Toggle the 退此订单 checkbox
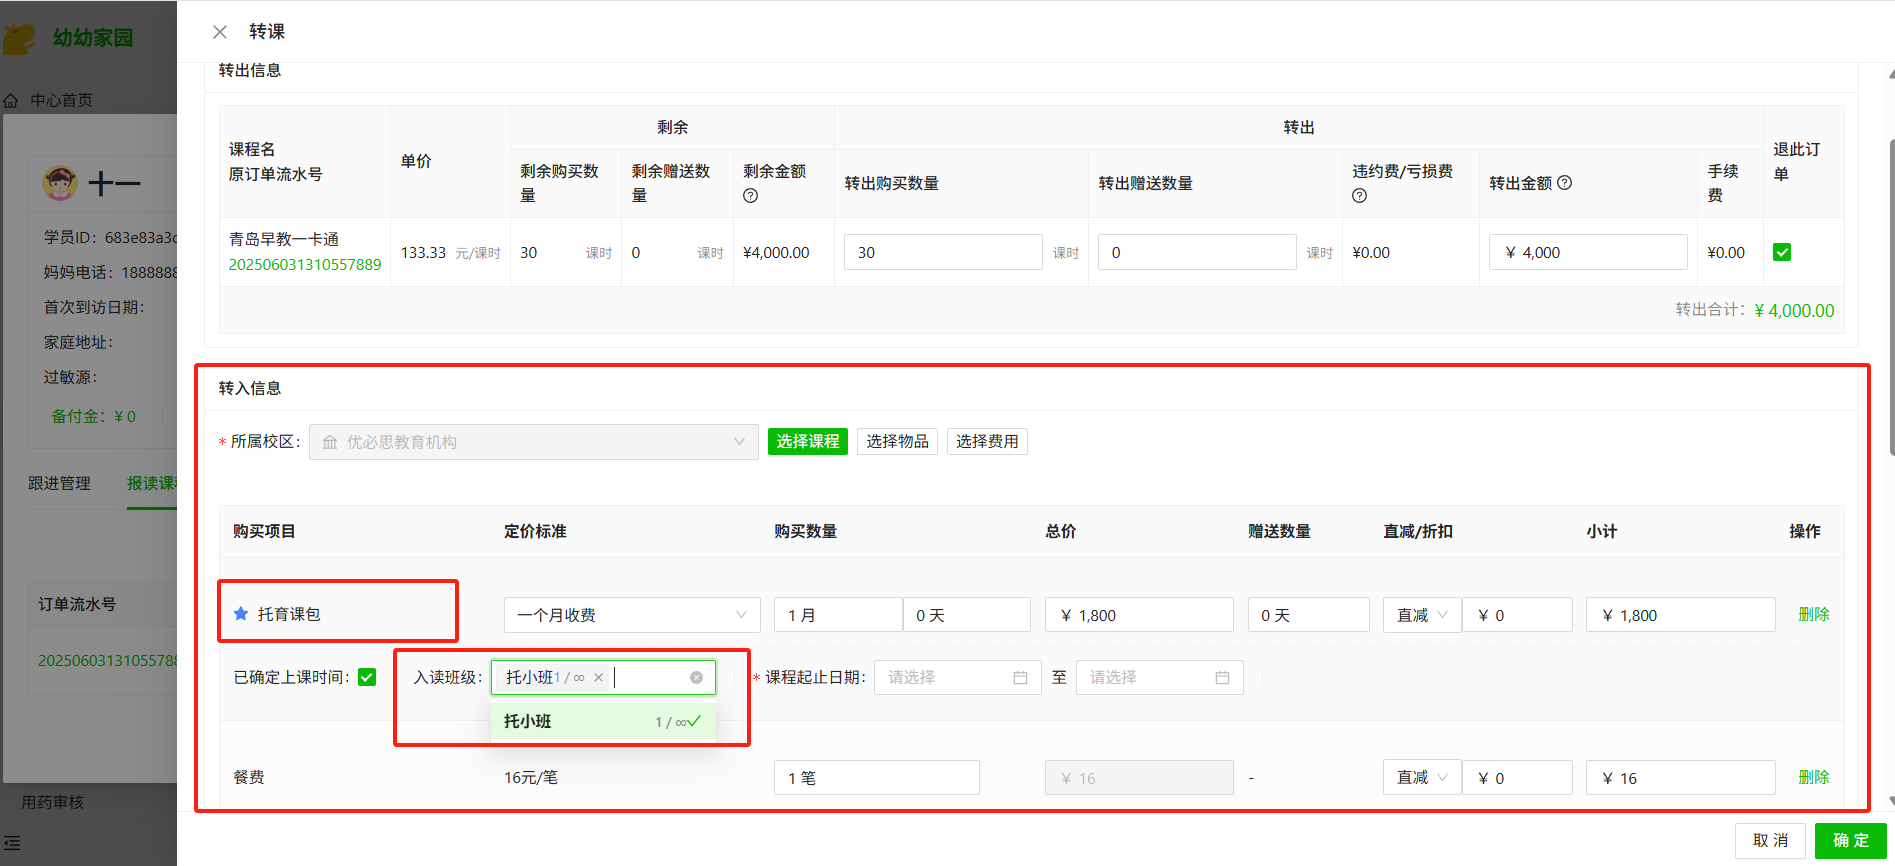The image size is (1895, 866). click(1781, 252)
